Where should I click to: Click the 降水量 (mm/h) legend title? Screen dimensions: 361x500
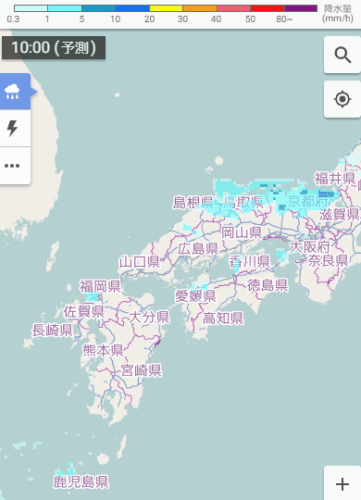[x=338, y=14]
